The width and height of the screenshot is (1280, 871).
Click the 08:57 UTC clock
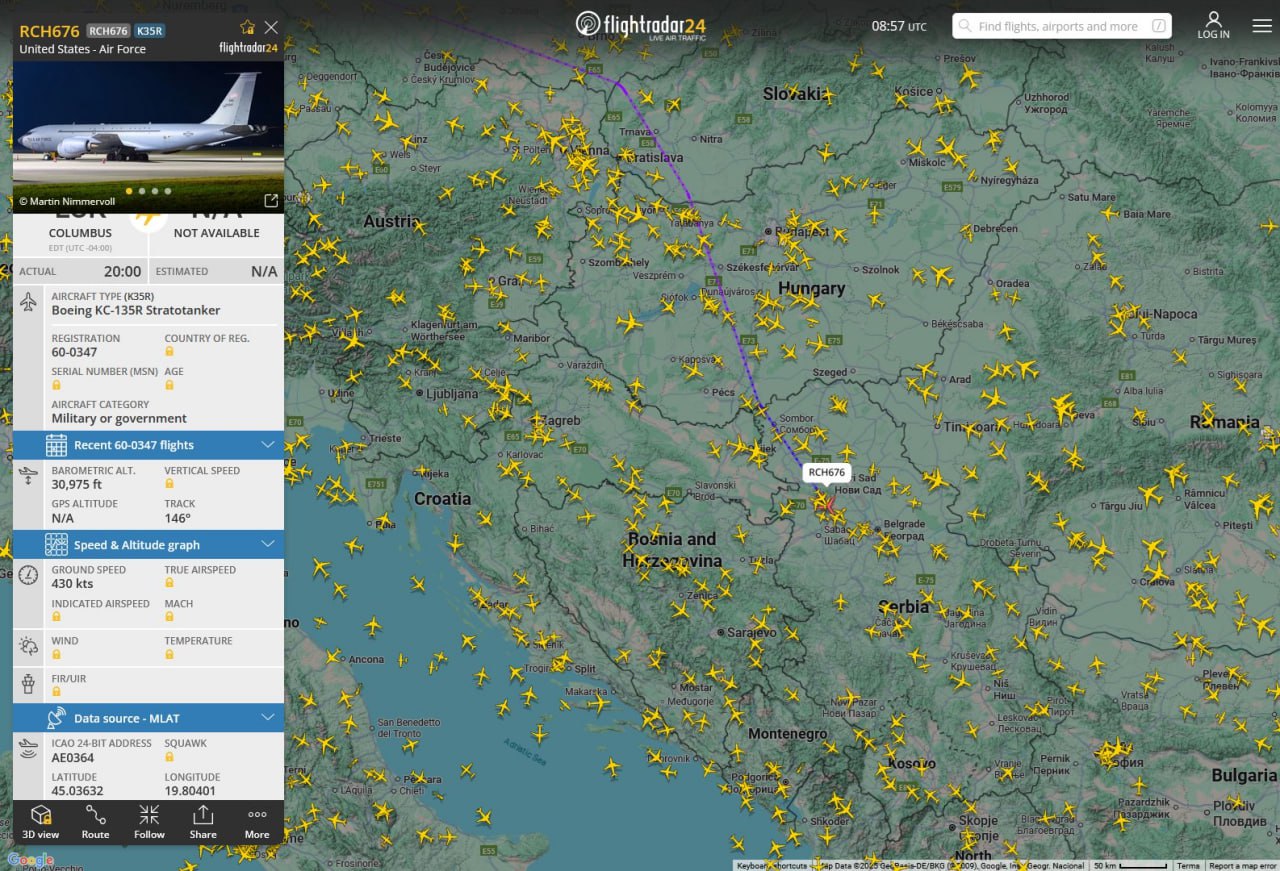899,26
